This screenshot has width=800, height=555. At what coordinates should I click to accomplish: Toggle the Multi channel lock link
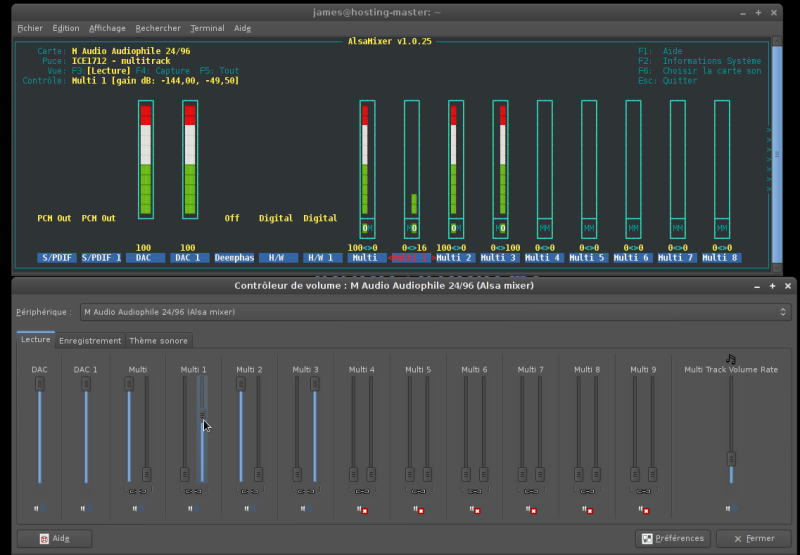click(138, 491)
